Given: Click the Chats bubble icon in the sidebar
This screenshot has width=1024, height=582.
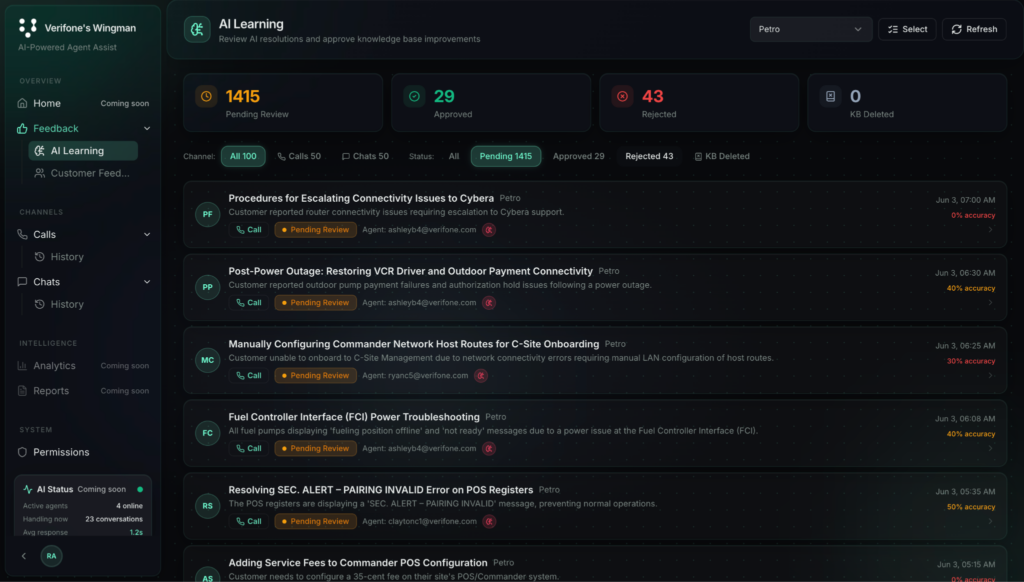Looking at the screenshot, I should click(22, 282).
